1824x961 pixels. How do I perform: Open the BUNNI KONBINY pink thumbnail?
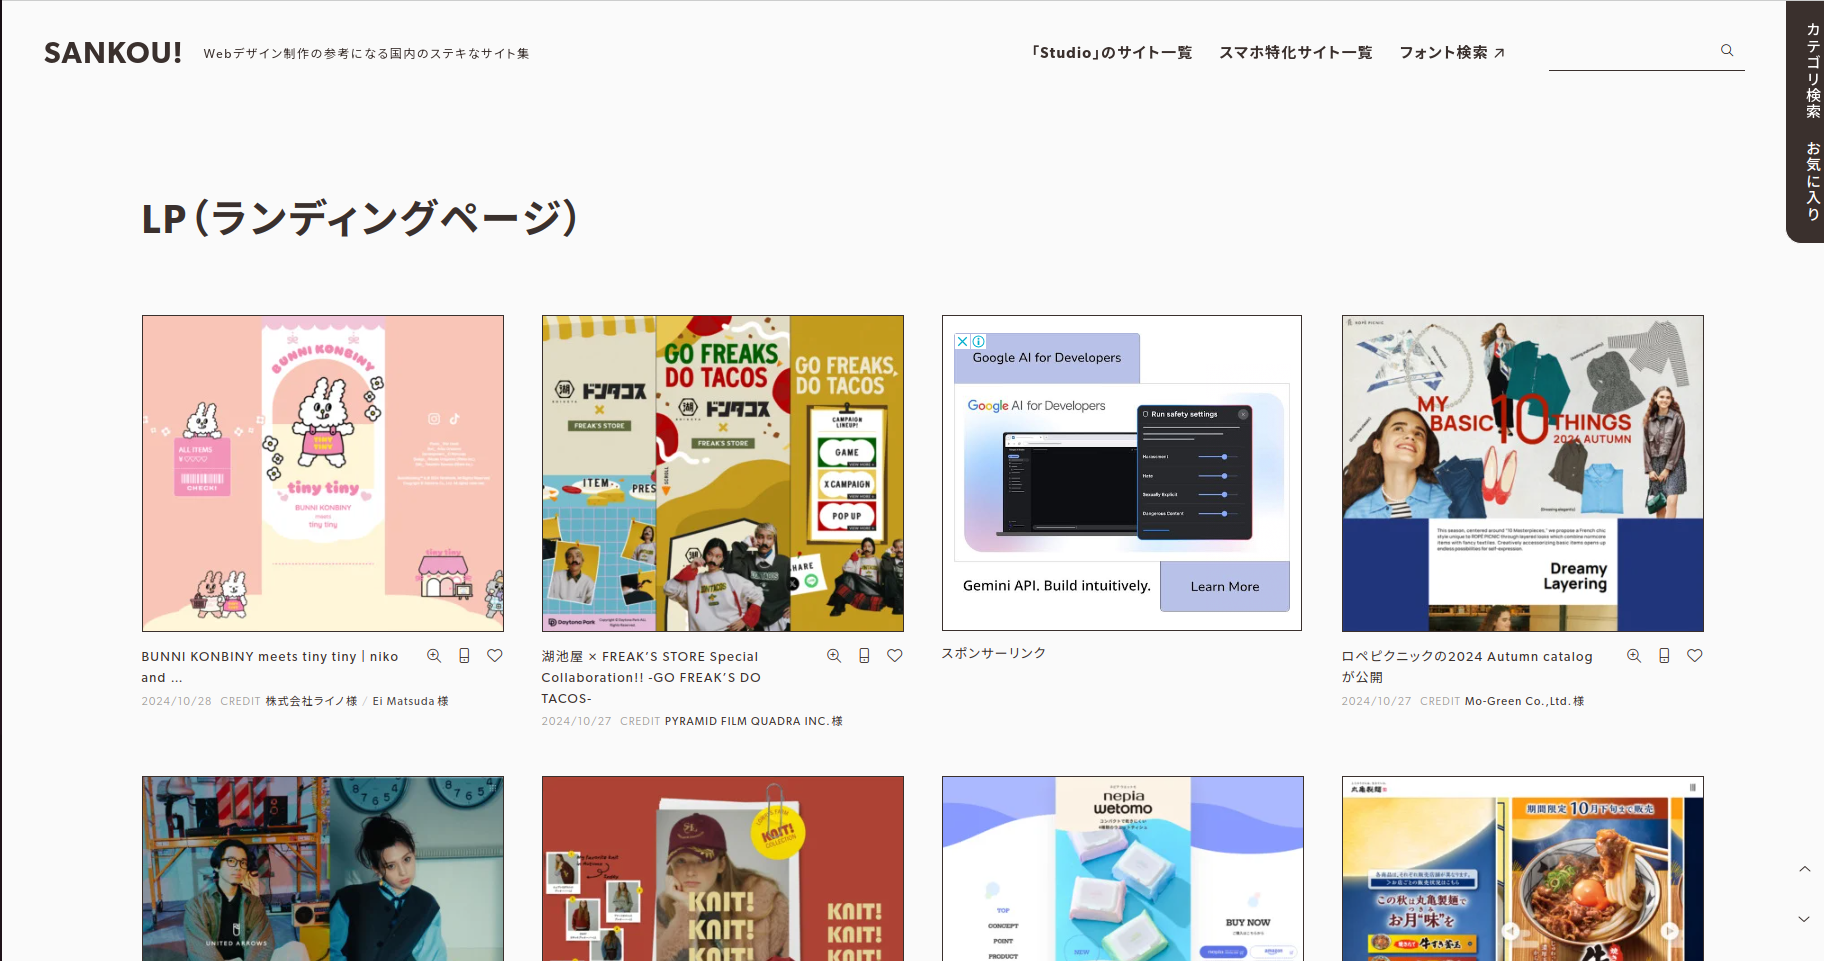[x=323, y=474]
